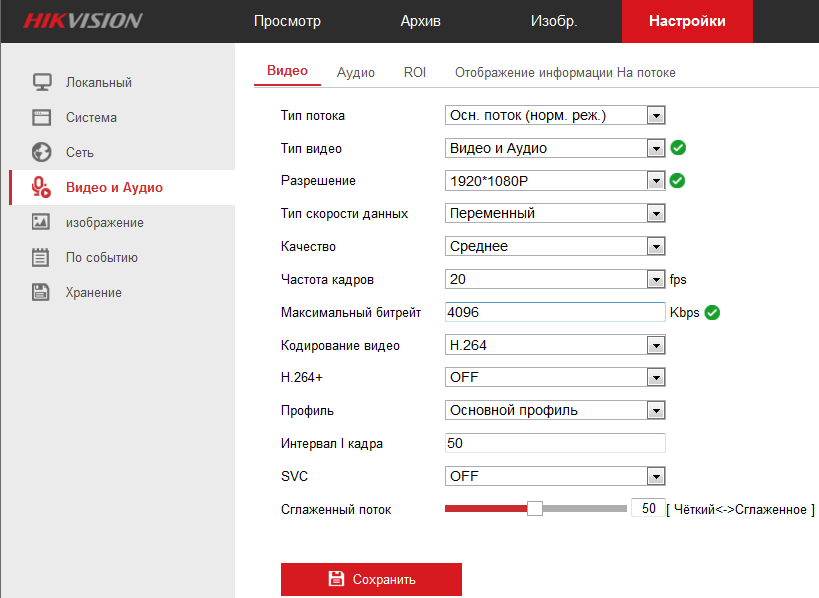Click the monitor icon beside Локальный
The height and width of the screenshot is (598, 819).
tap(41, 82)
